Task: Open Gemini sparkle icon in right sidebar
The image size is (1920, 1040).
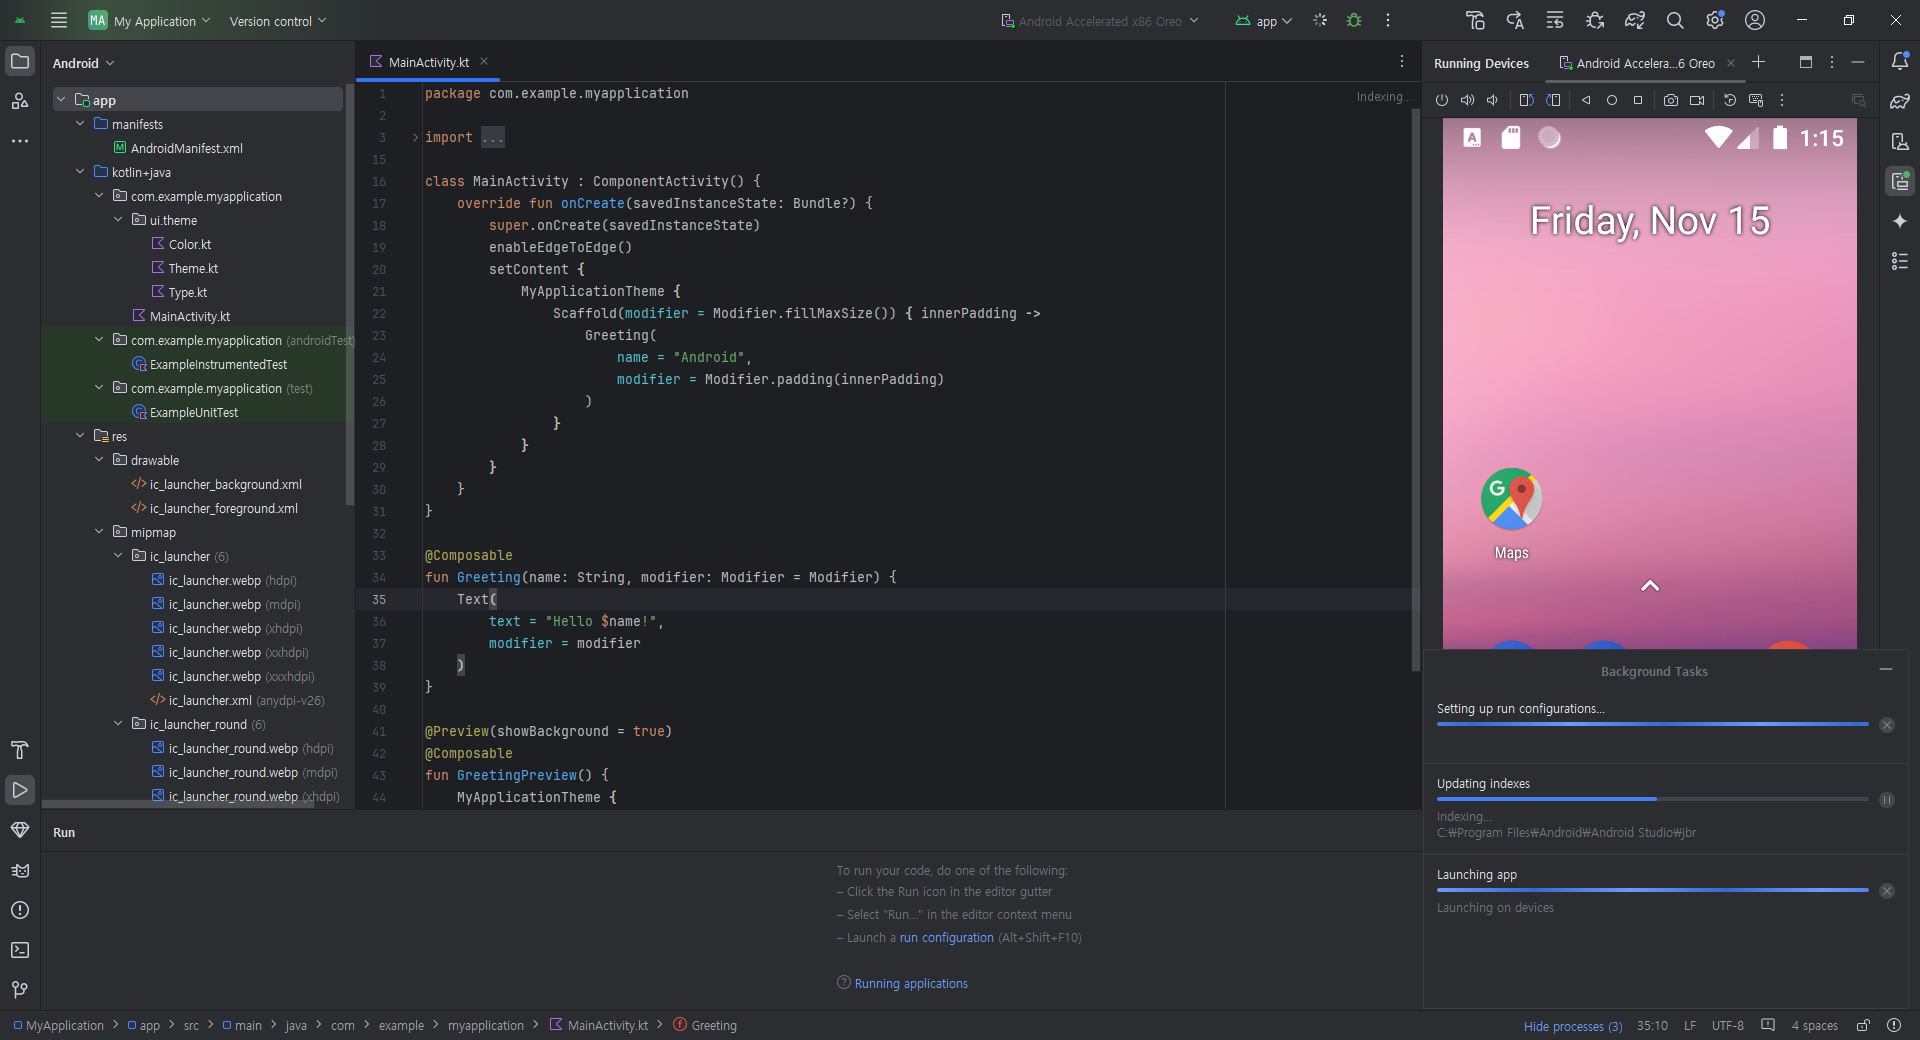Action: pos(1900,221)
